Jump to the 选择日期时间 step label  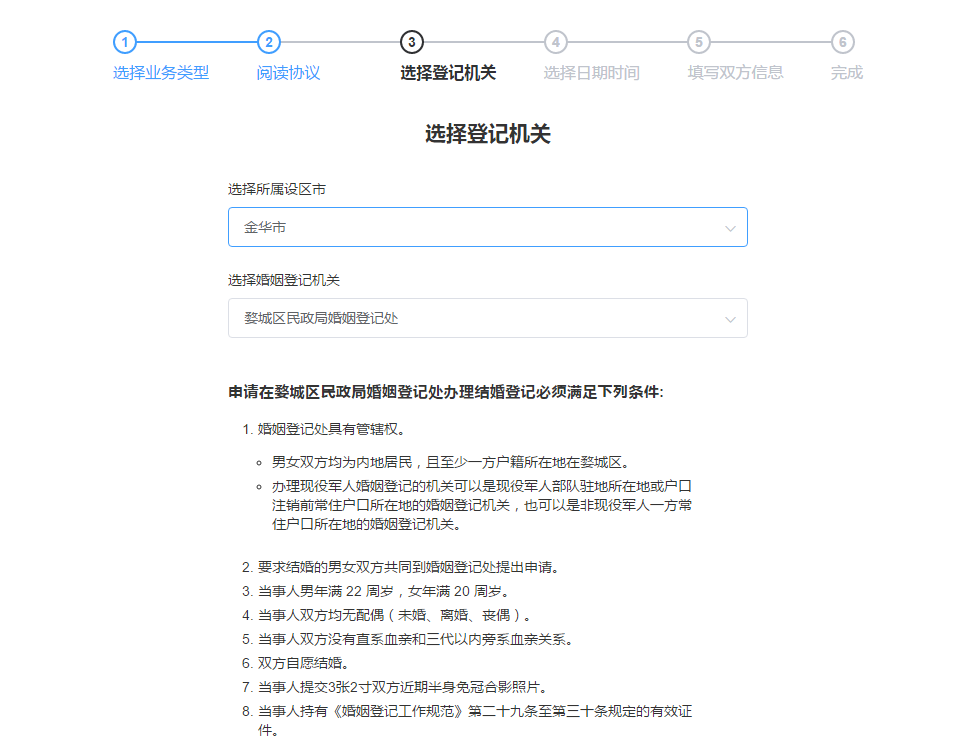592,73
